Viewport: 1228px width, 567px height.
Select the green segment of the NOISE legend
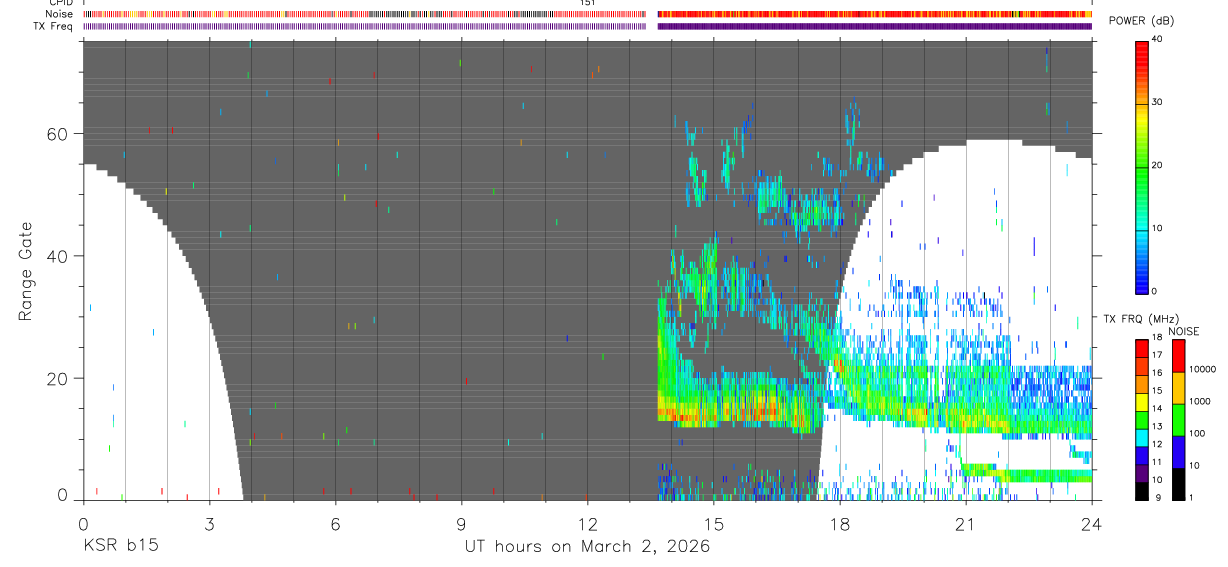[x=1179, y=420]
